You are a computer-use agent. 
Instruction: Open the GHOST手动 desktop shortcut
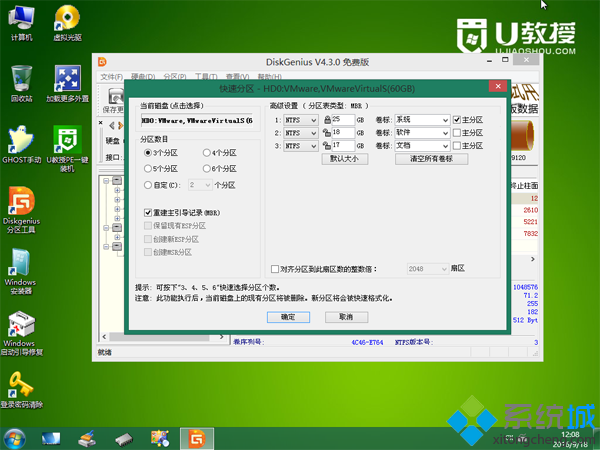point(22,140)
